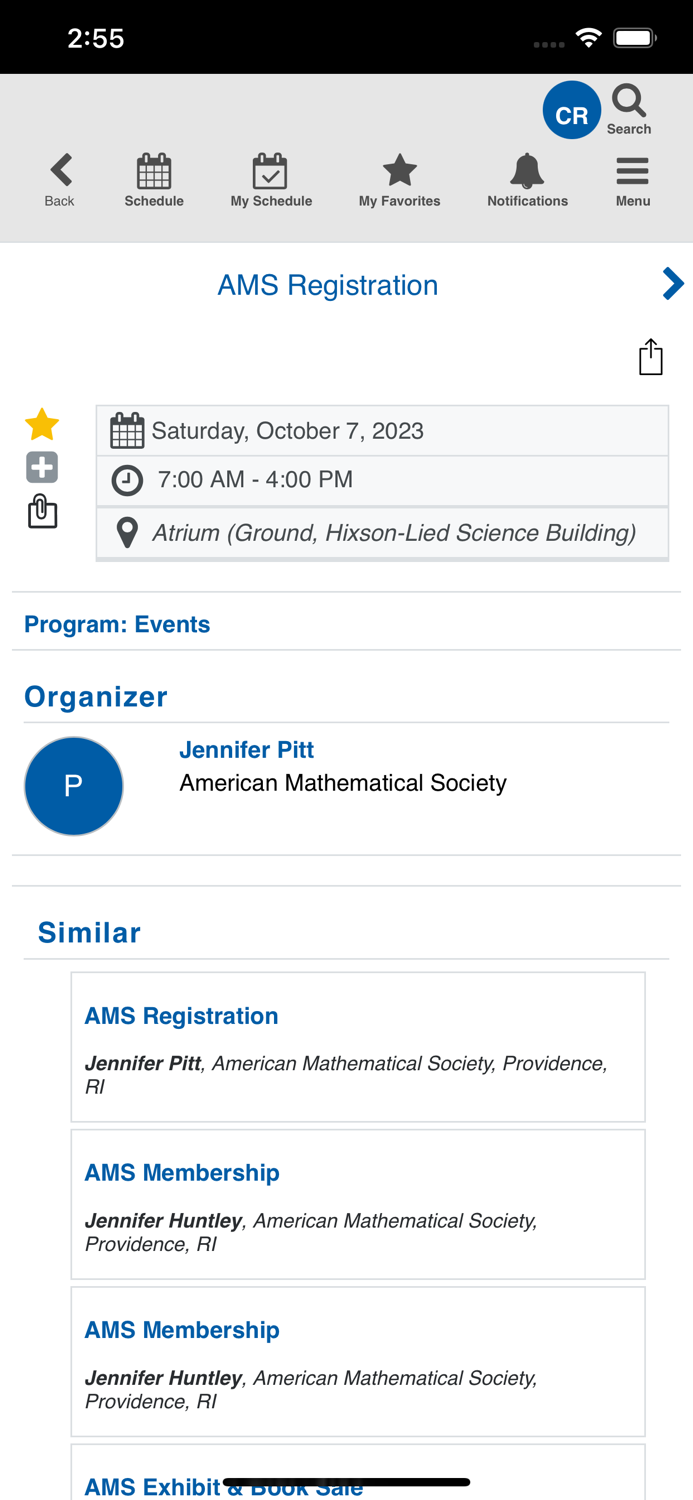Open the calendar icon on the date row

[127, 429]
